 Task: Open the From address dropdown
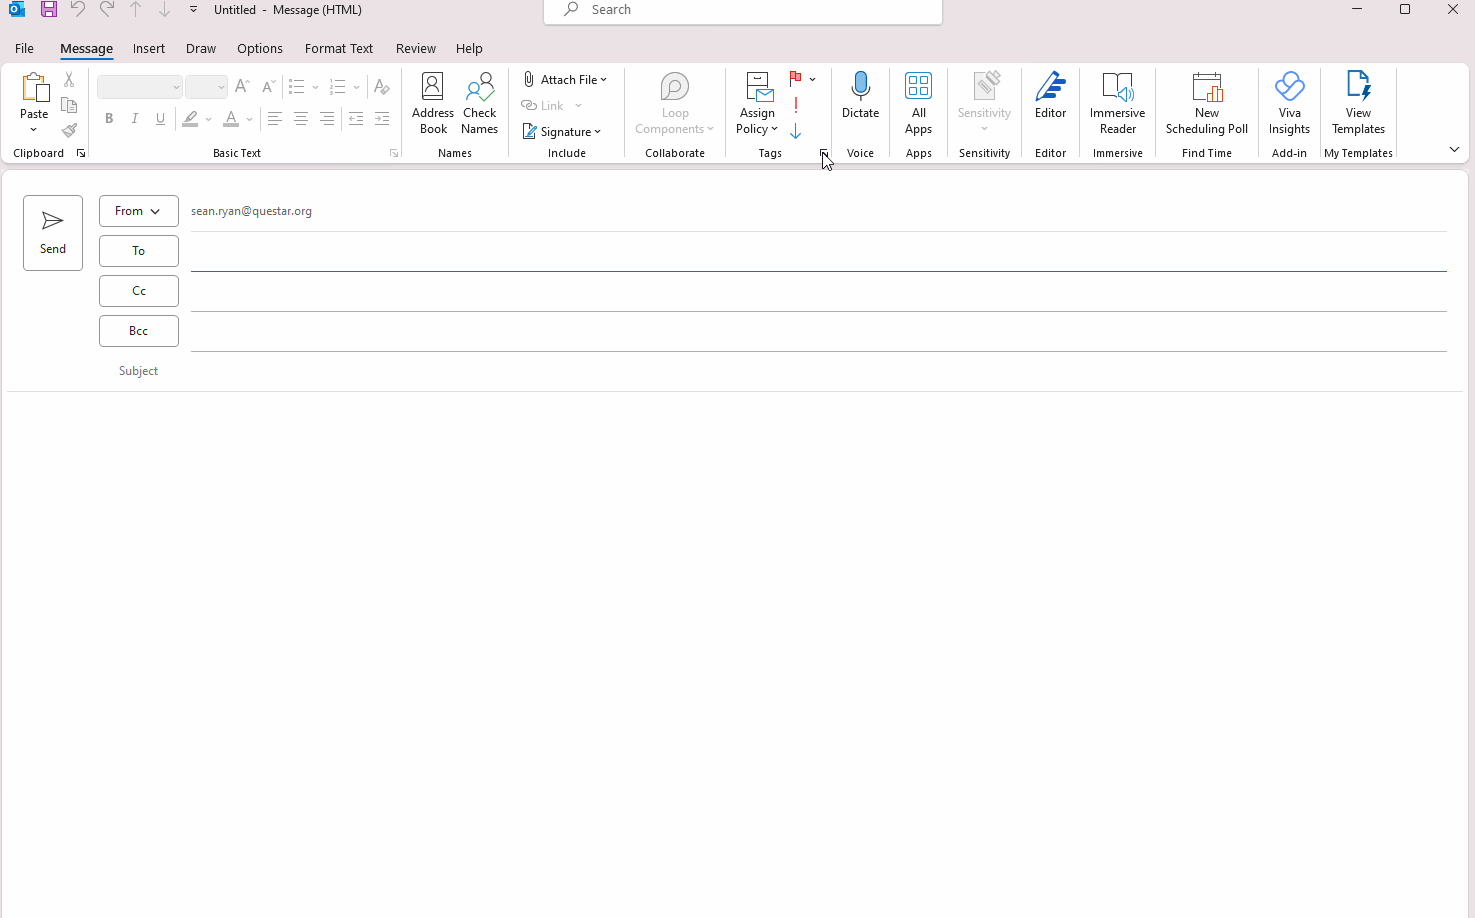point(138,210)
